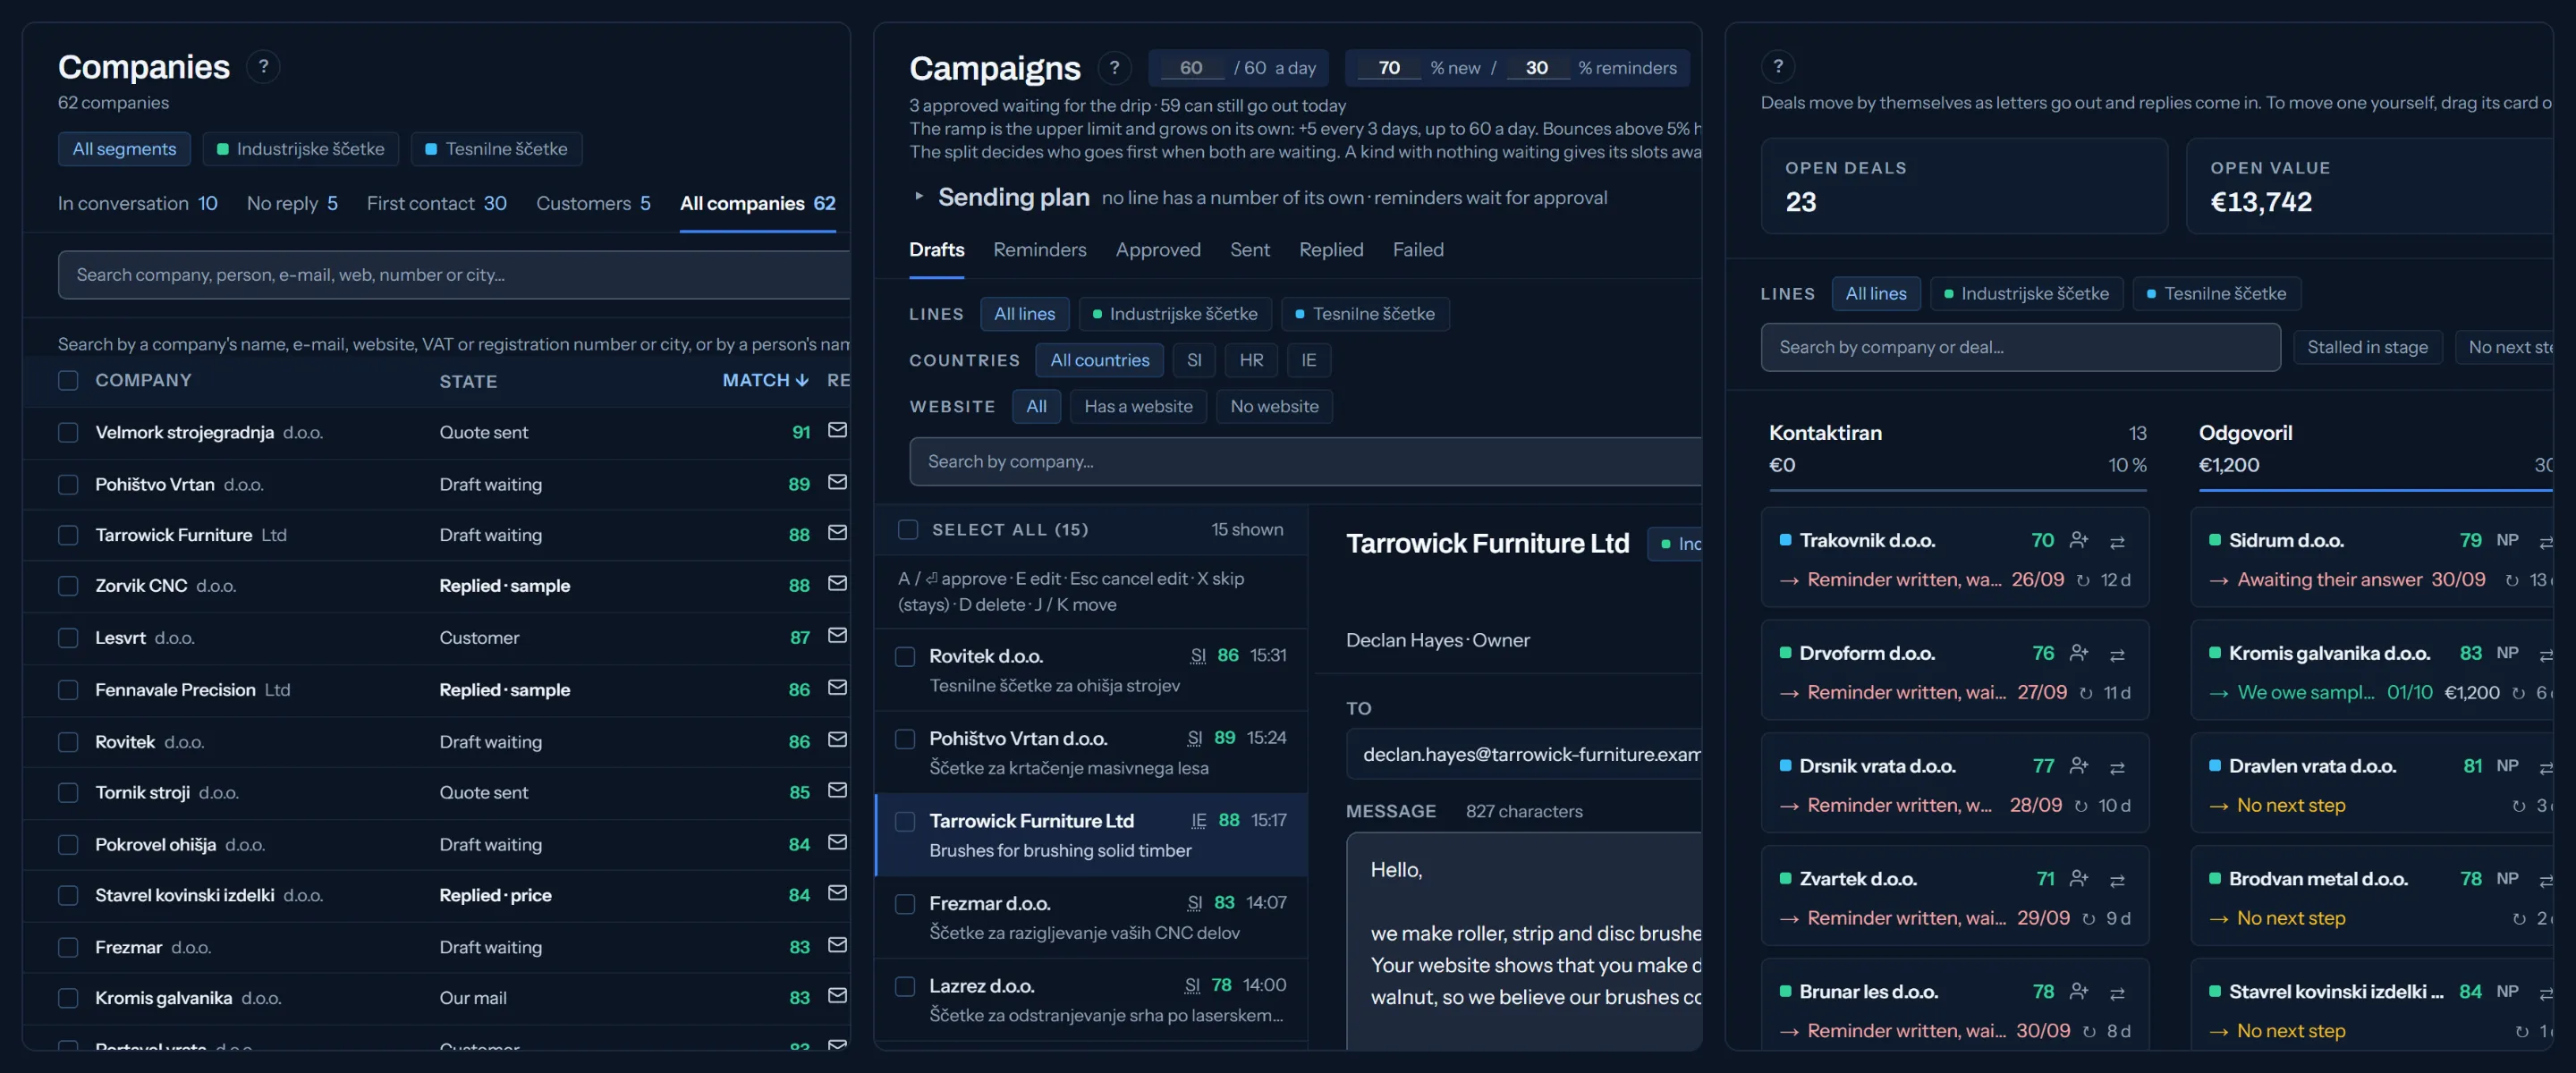This screenshot has height=1073, width=2576.
Task: Select the No website filter
Action: tap(1274, 406)
